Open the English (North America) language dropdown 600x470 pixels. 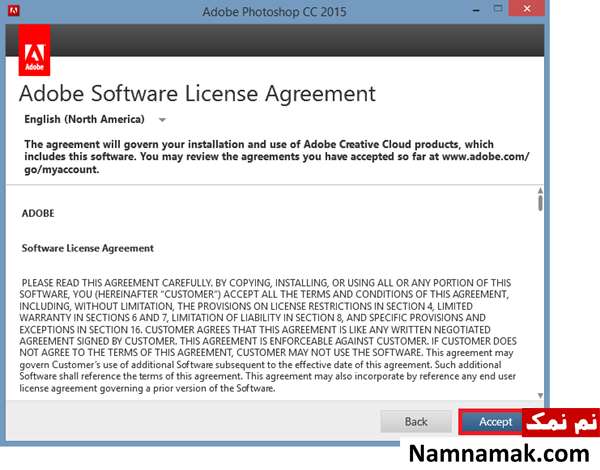pos(162,120)
